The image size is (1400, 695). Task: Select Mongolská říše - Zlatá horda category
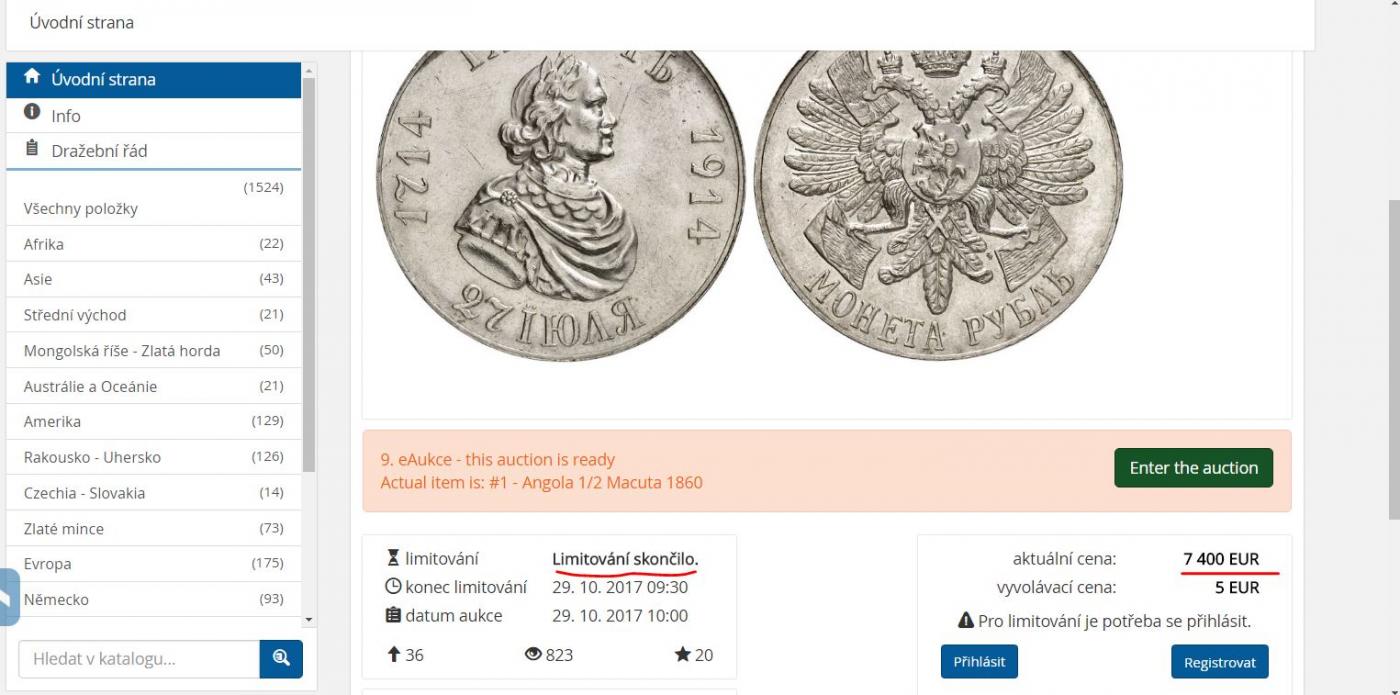click(x=153, y=350)
